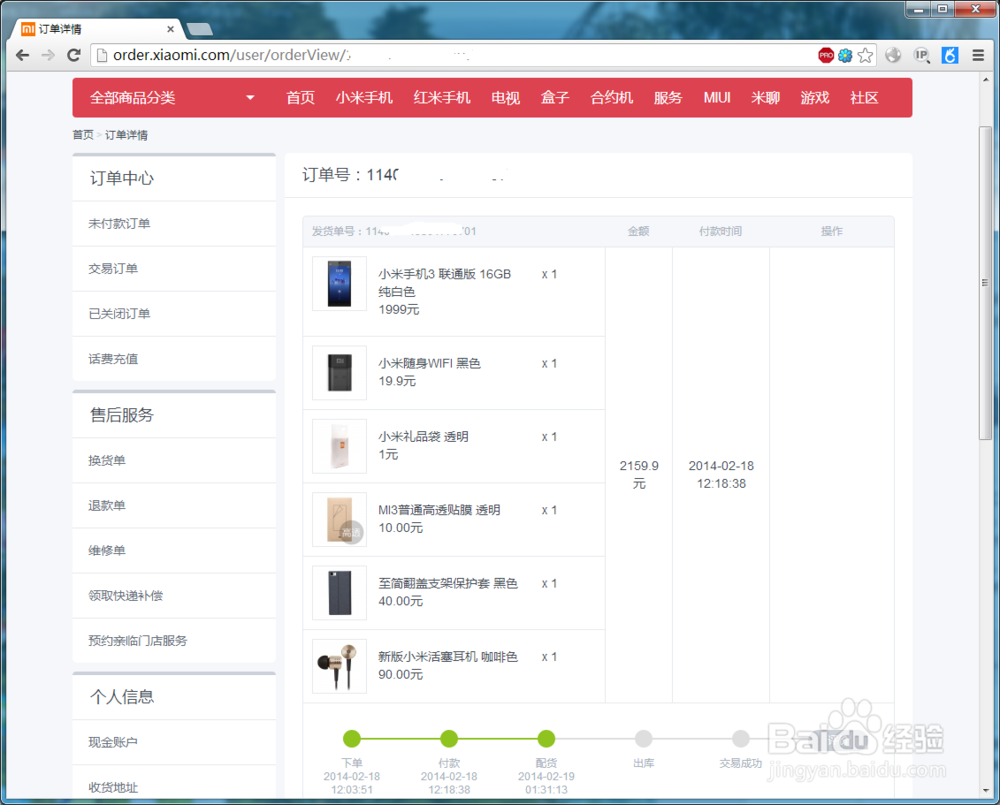
Task: Open 盒子 in the navigation bar
Action: coord(555,98)
